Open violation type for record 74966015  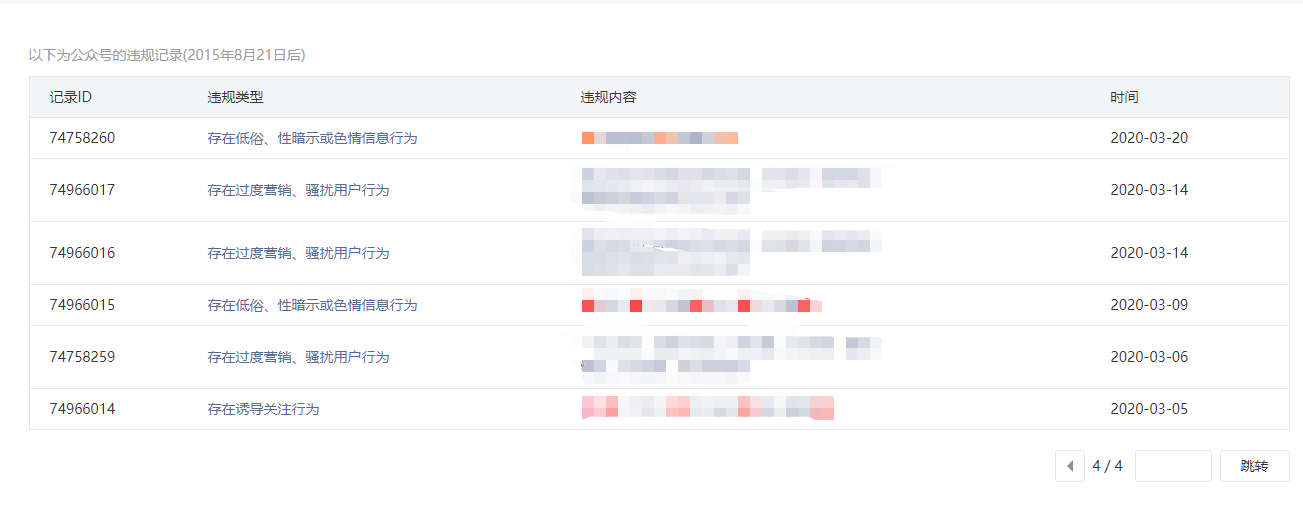coord(312,305)
